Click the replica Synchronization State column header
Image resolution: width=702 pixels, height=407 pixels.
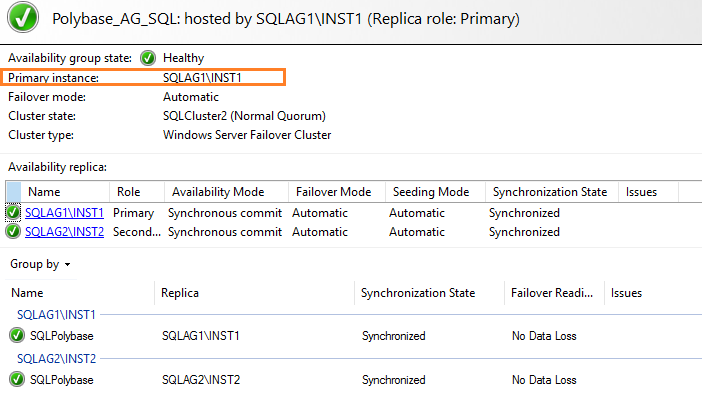coord(549,192)
